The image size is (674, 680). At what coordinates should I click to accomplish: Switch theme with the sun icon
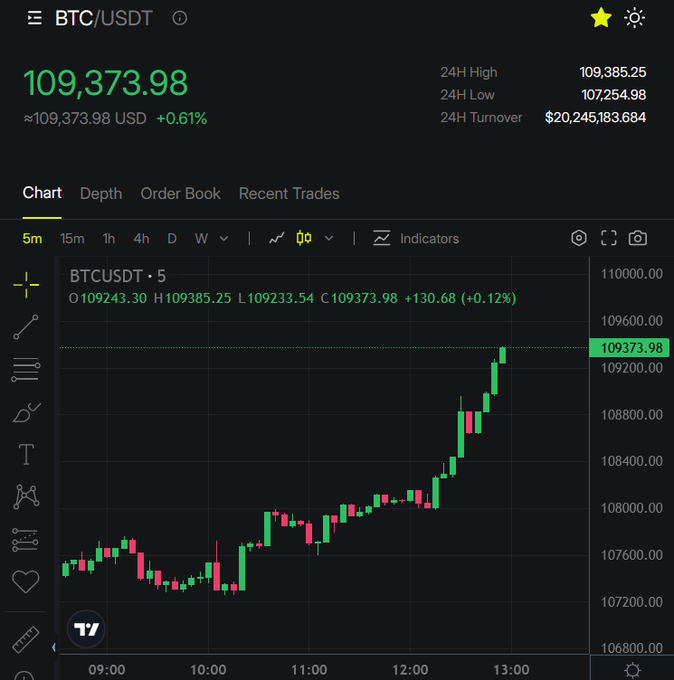pyautogui.click(x=635, y=18)
